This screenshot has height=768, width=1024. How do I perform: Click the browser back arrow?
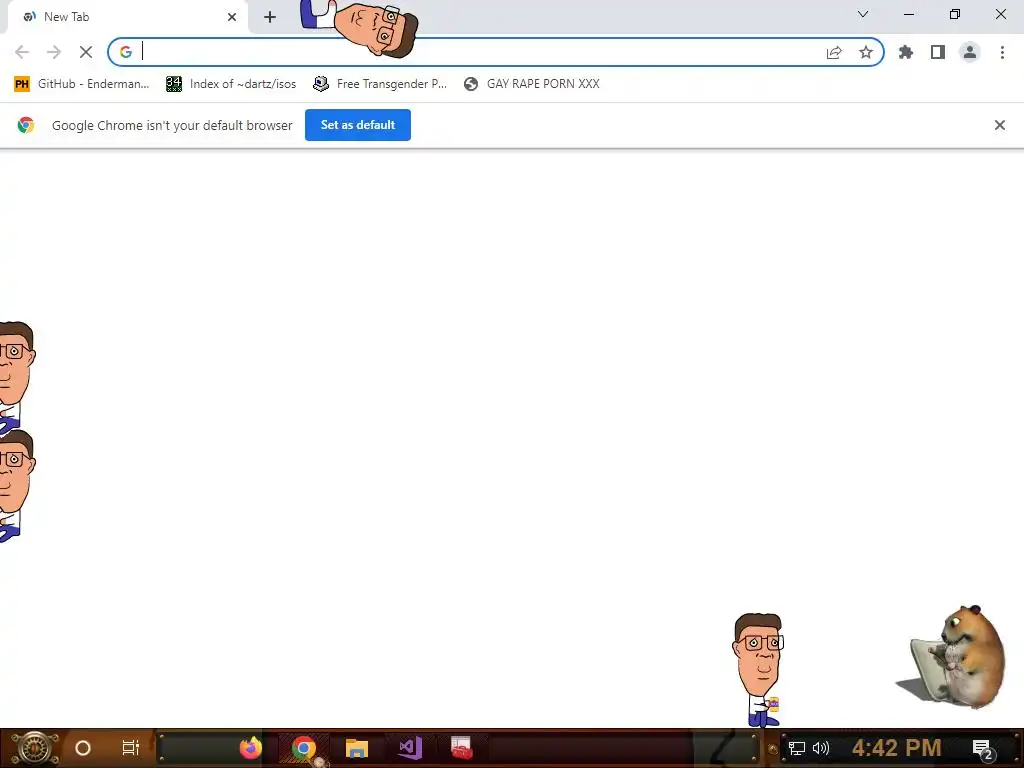(x=22, y=52)
